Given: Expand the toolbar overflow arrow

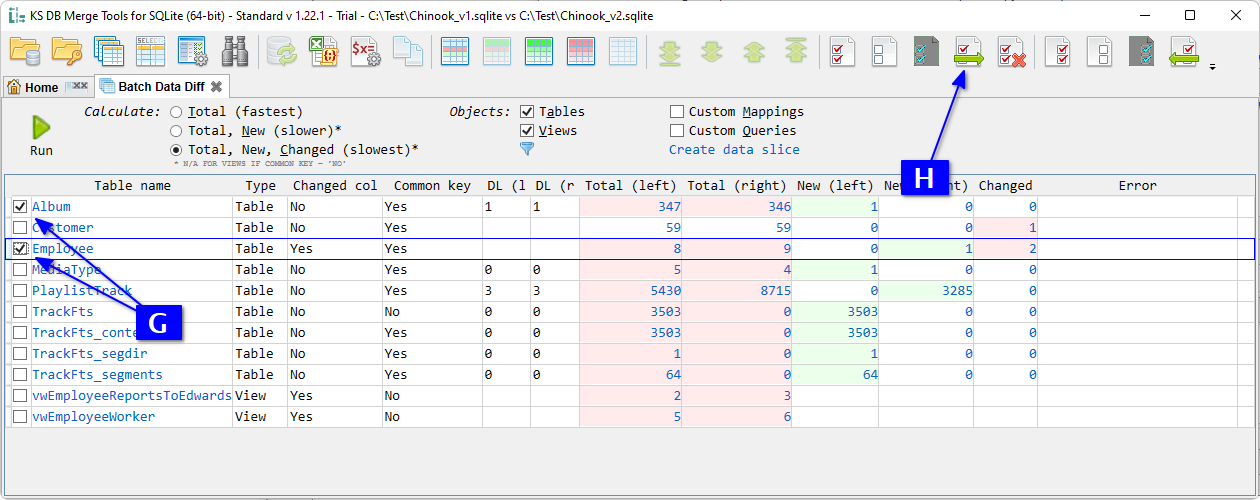Looking at the screenshot, I should point(1213,68).
